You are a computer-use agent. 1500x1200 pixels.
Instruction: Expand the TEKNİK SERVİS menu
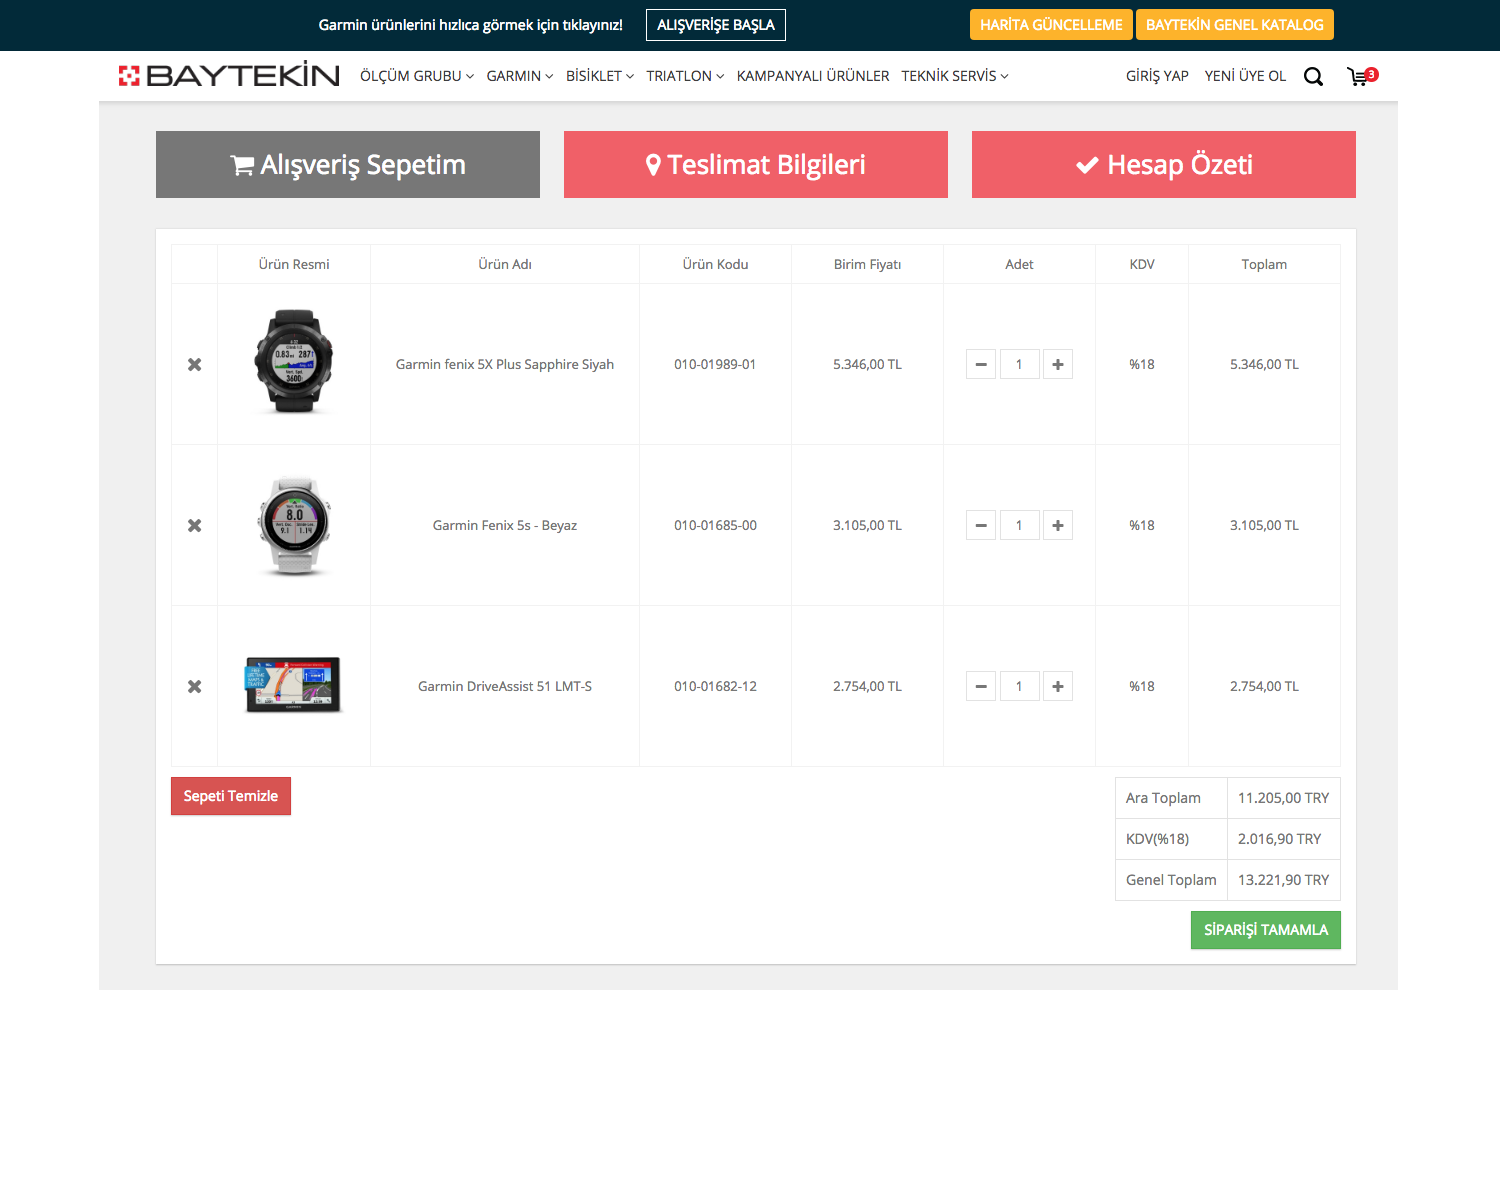[x=955, y=76]
